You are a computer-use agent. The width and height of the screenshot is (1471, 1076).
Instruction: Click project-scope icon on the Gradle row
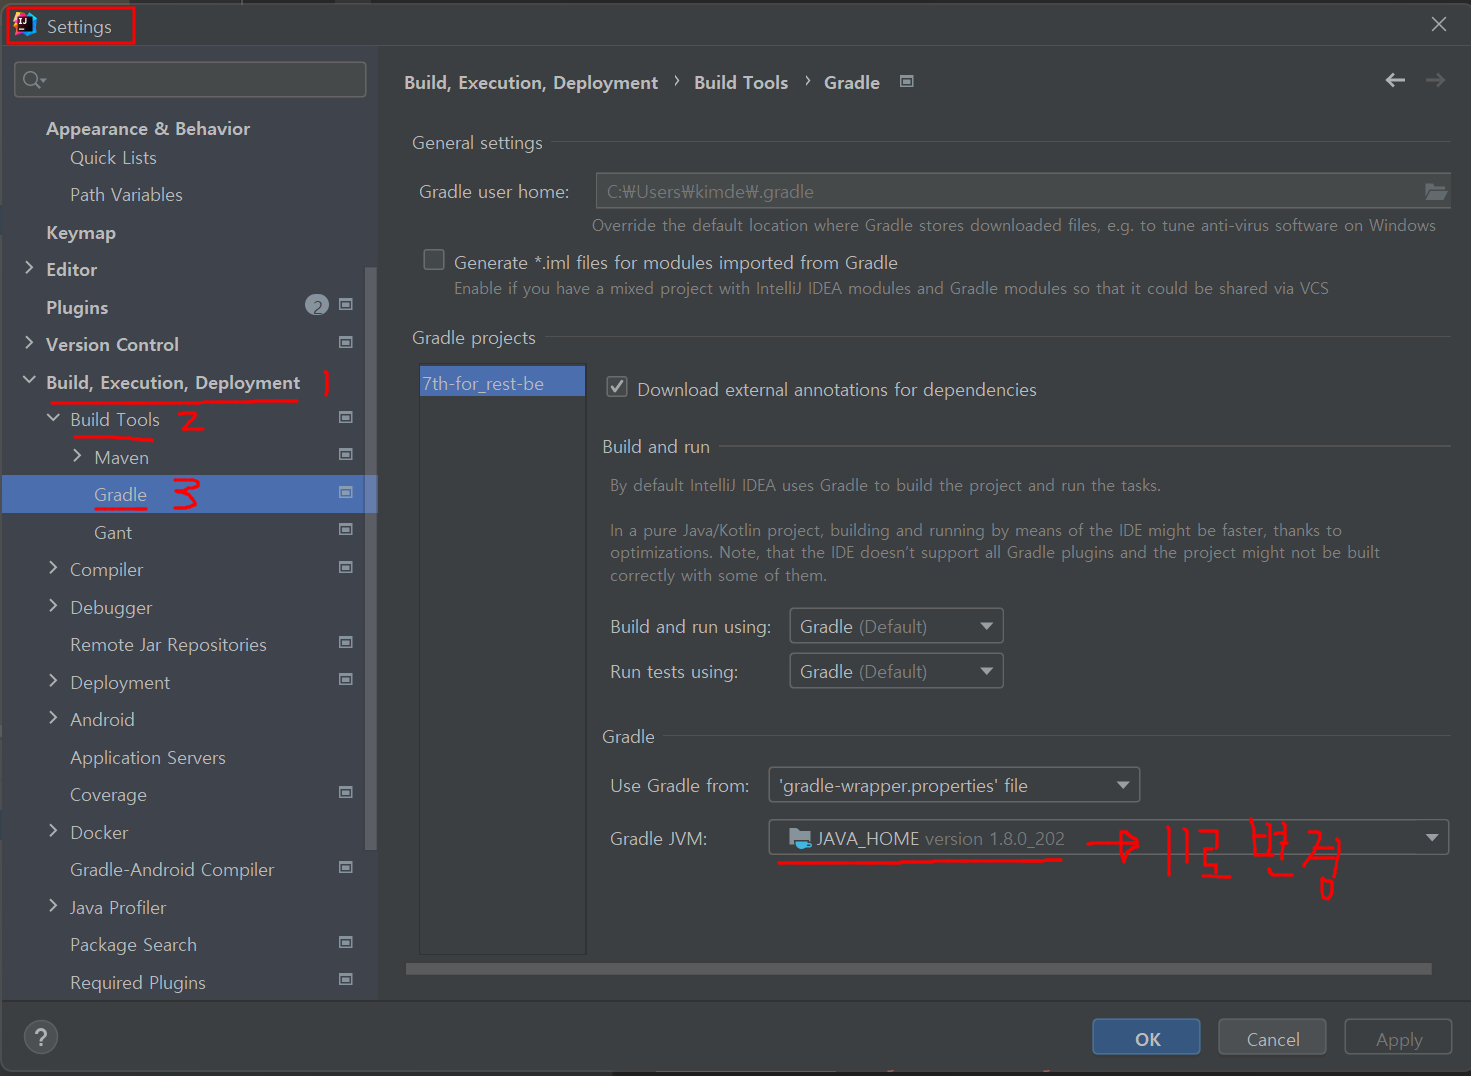pyautogui.click(x=346, y=492)
